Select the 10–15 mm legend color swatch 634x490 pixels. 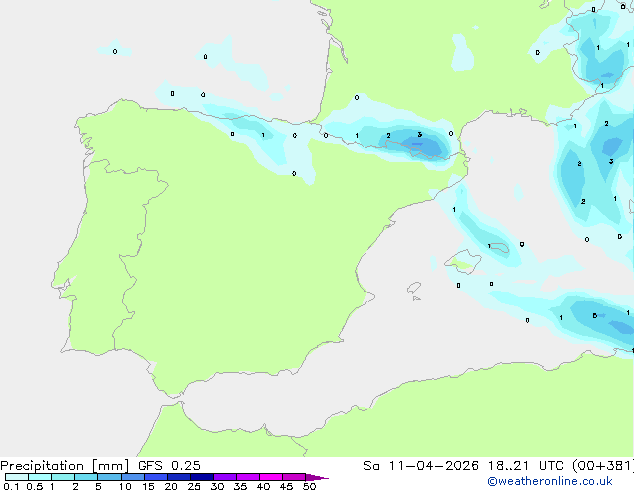132,477
